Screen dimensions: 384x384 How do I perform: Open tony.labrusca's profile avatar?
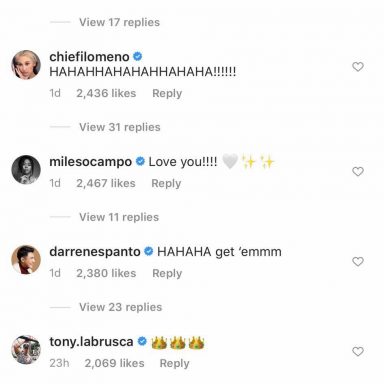[x=26, y=349]
